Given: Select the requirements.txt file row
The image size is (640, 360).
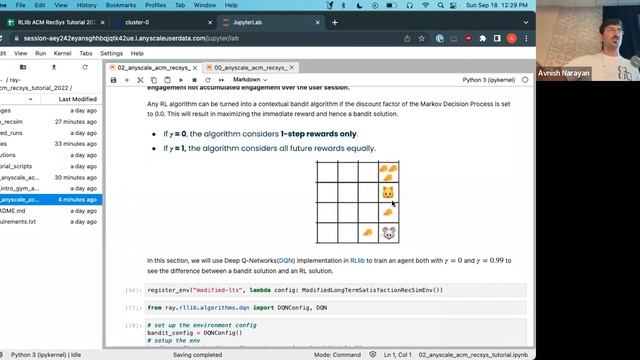Looking at the screenshot, I should (x=51, y=222).
